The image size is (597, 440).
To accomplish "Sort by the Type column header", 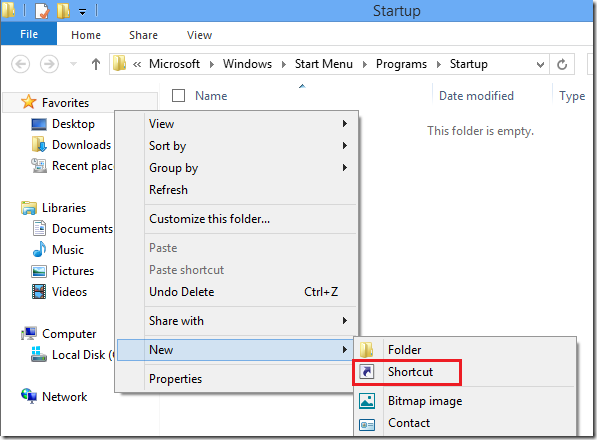I will coord(572,96).
